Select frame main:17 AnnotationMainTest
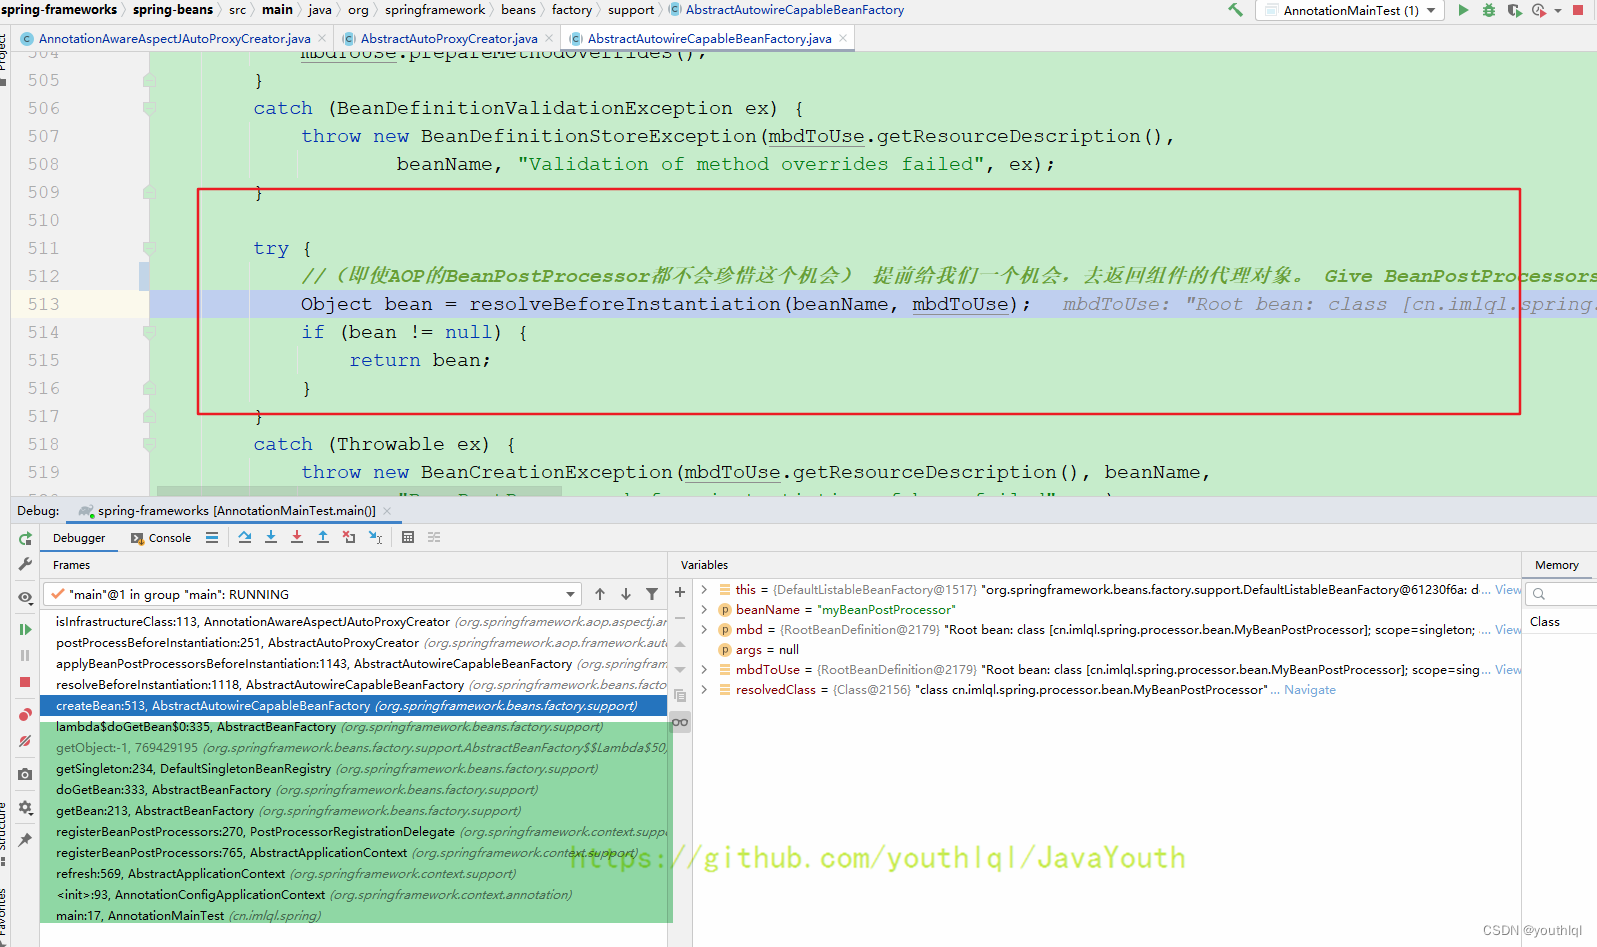The image size is (1597, 947). coord(353,916)
